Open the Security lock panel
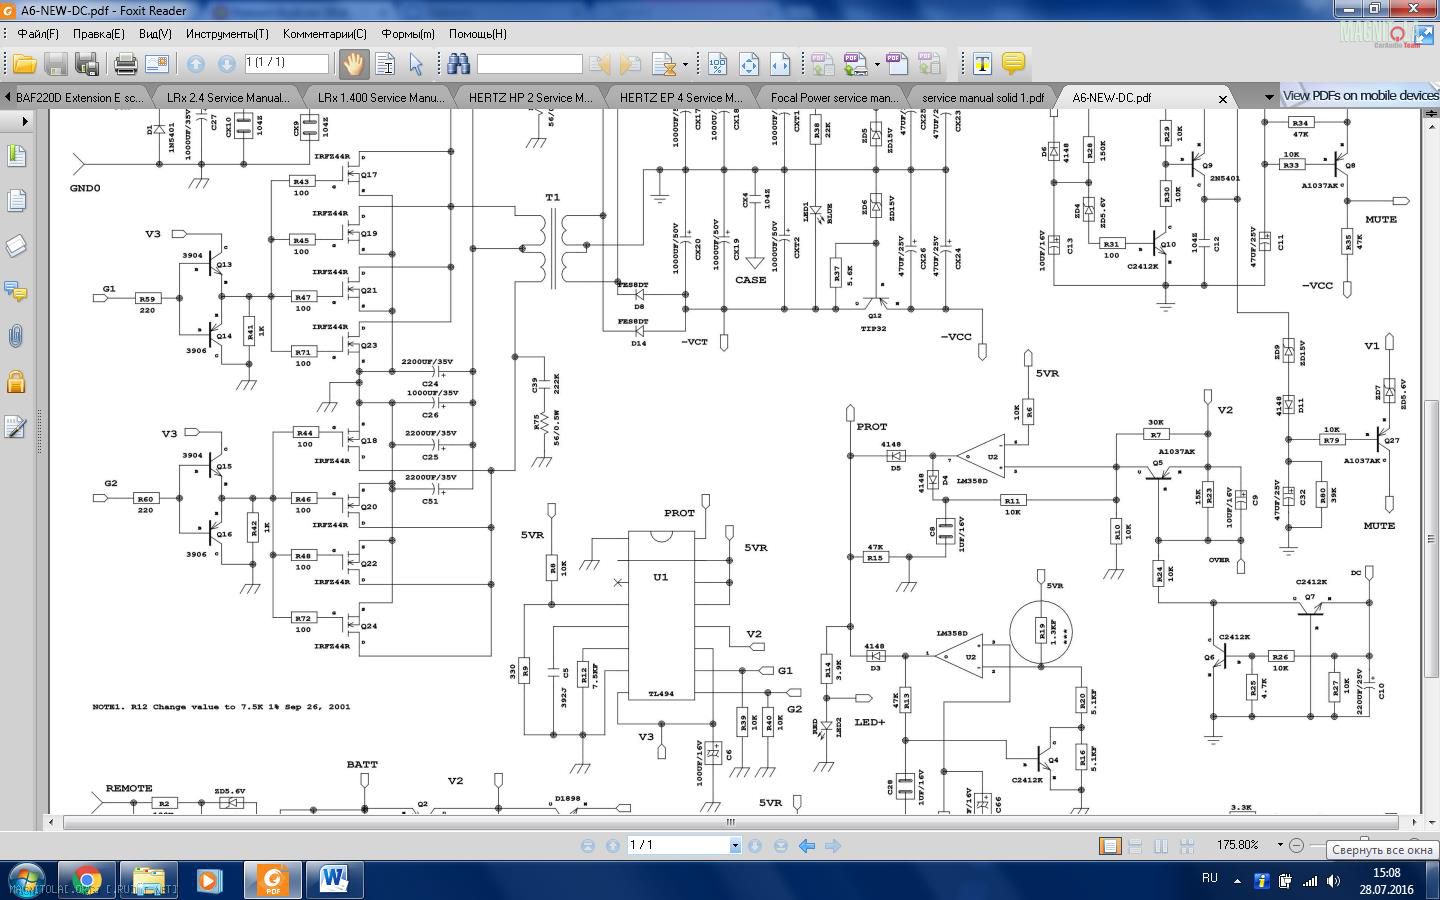The image size is (1440, 900). click(16, 382)
